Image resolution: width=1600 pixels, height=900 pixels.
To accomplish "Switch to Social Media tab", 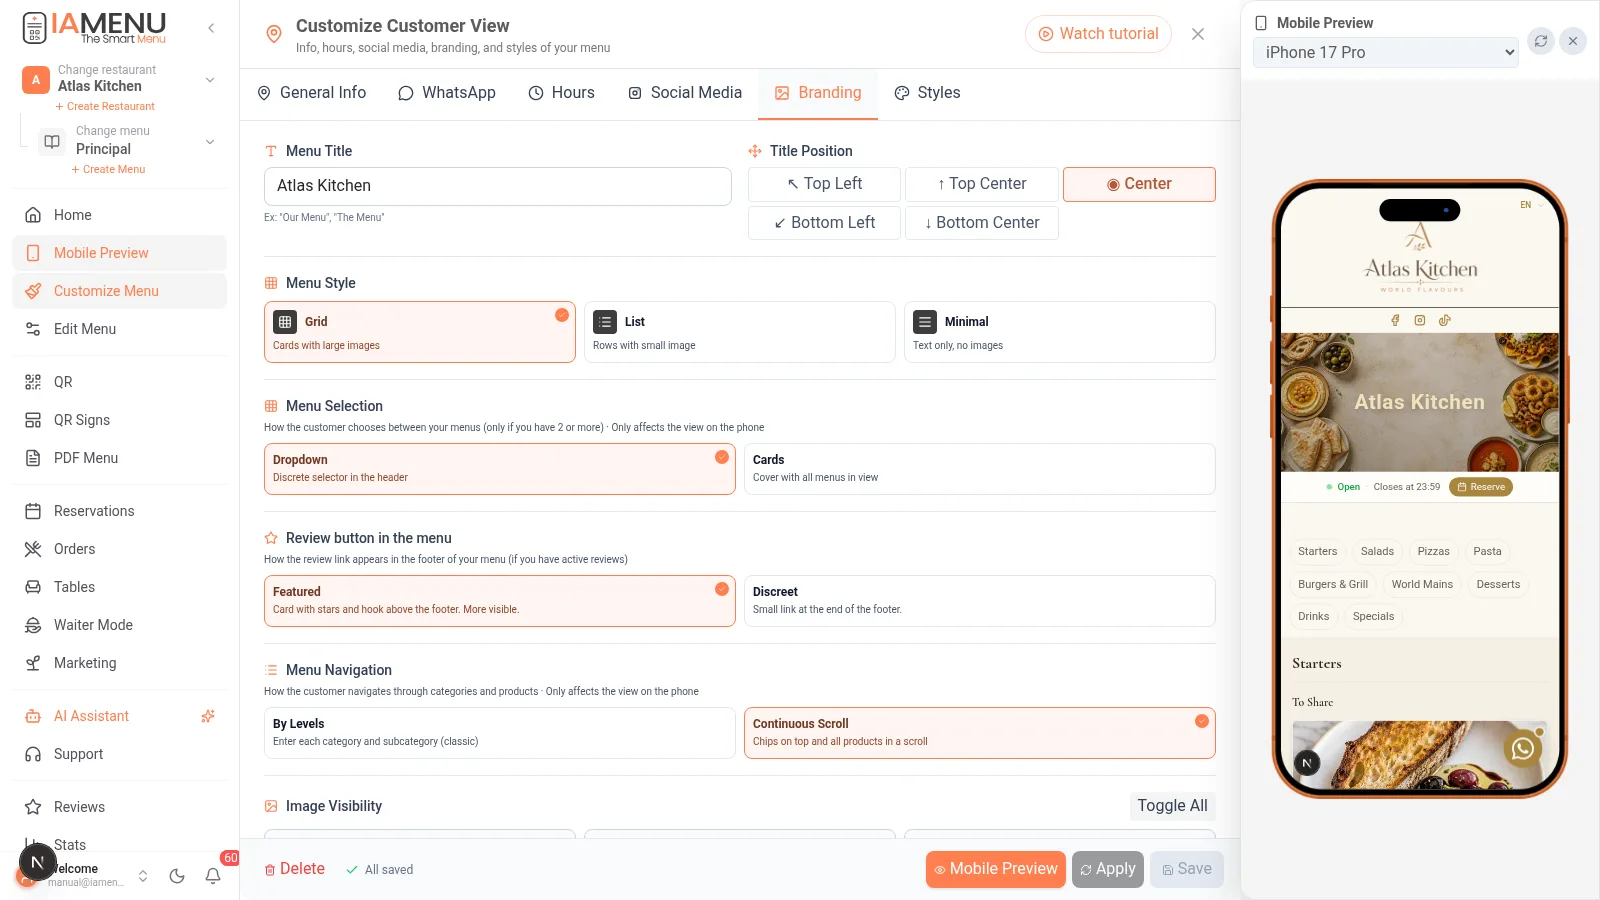I will pos(685,93).
